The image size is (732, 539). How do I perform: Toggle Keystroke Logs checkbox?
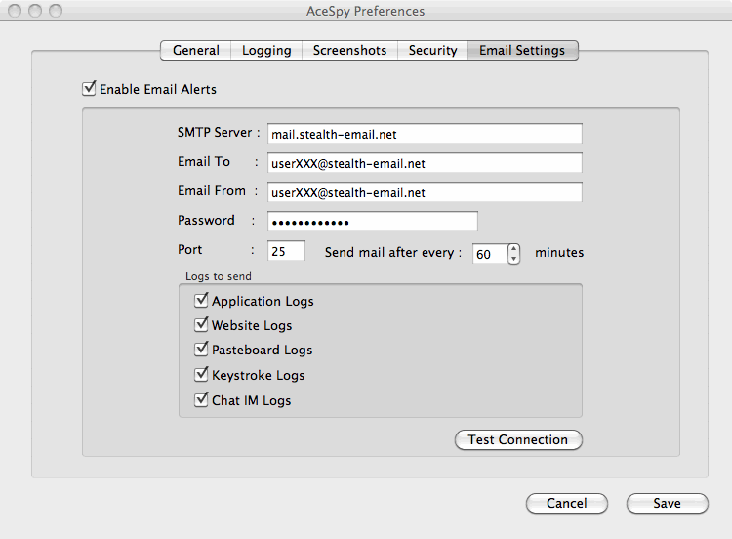(x=202, y=375)
